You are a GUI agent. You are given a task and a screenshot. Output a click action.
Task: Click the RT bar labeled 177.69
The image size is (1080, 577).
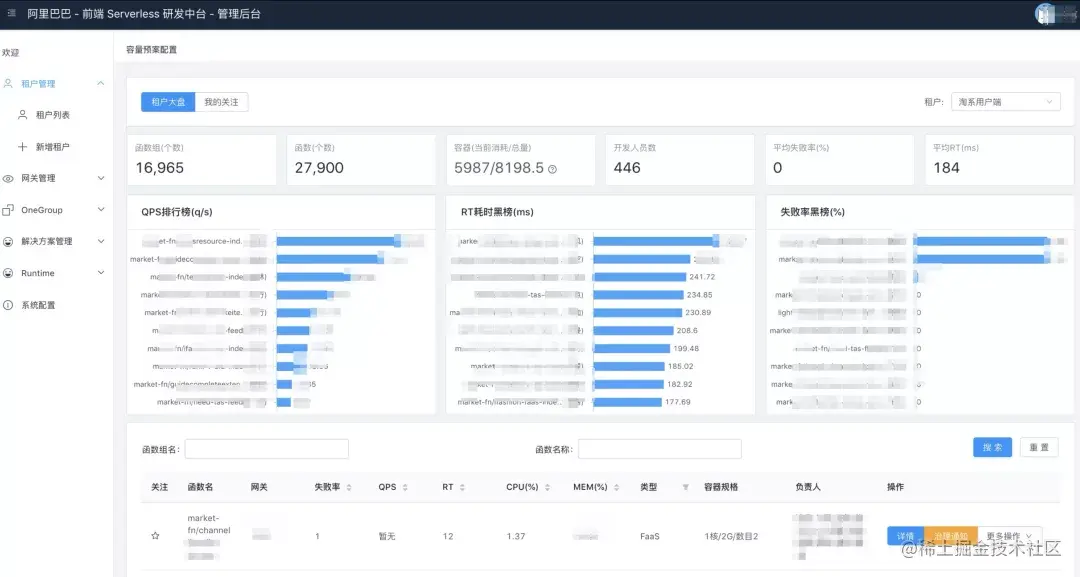[627, 402]
